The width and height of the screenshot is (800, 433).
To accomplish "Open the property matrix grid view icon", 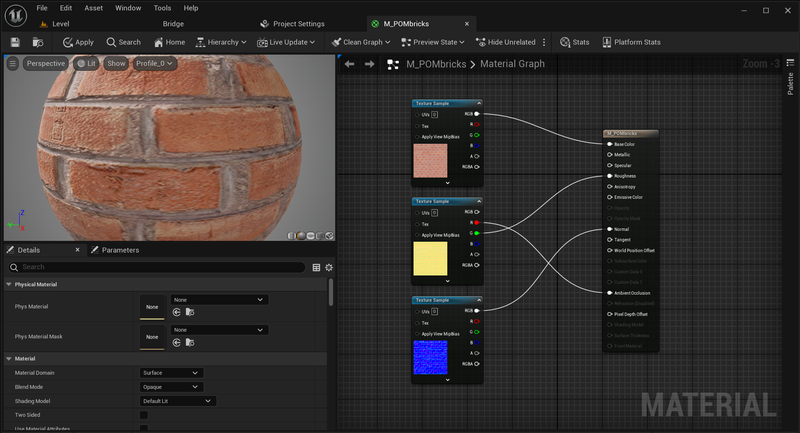I will point(316,267).
